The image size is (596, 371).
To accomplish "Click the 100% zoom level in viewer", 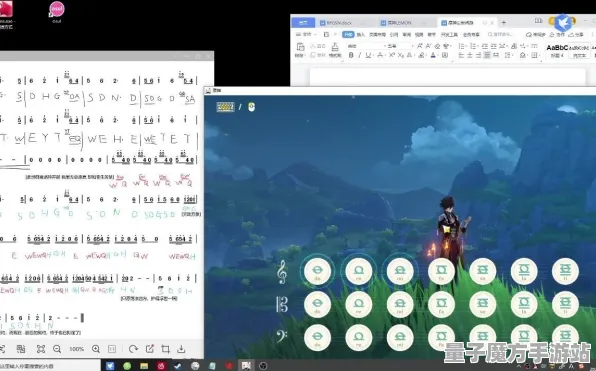I will click(76, 349).
